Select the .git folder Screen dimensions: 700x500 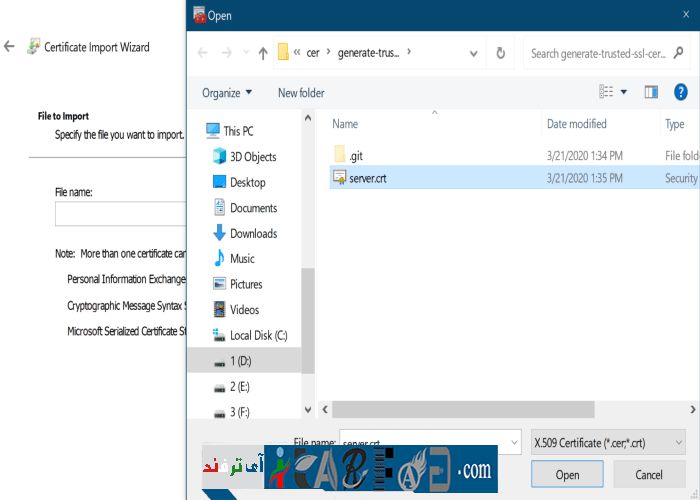click(x=355, y=155)
